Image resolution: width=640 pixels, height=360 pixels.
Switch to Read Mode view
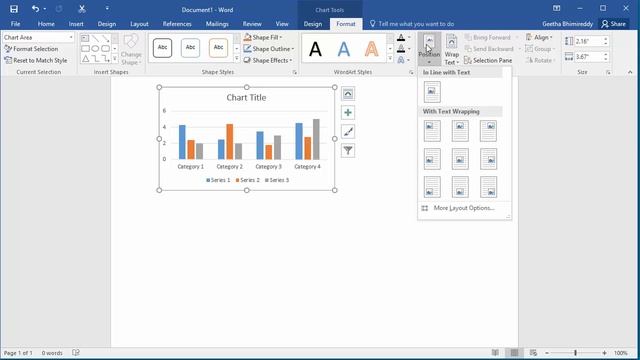[x=495, y=353]
